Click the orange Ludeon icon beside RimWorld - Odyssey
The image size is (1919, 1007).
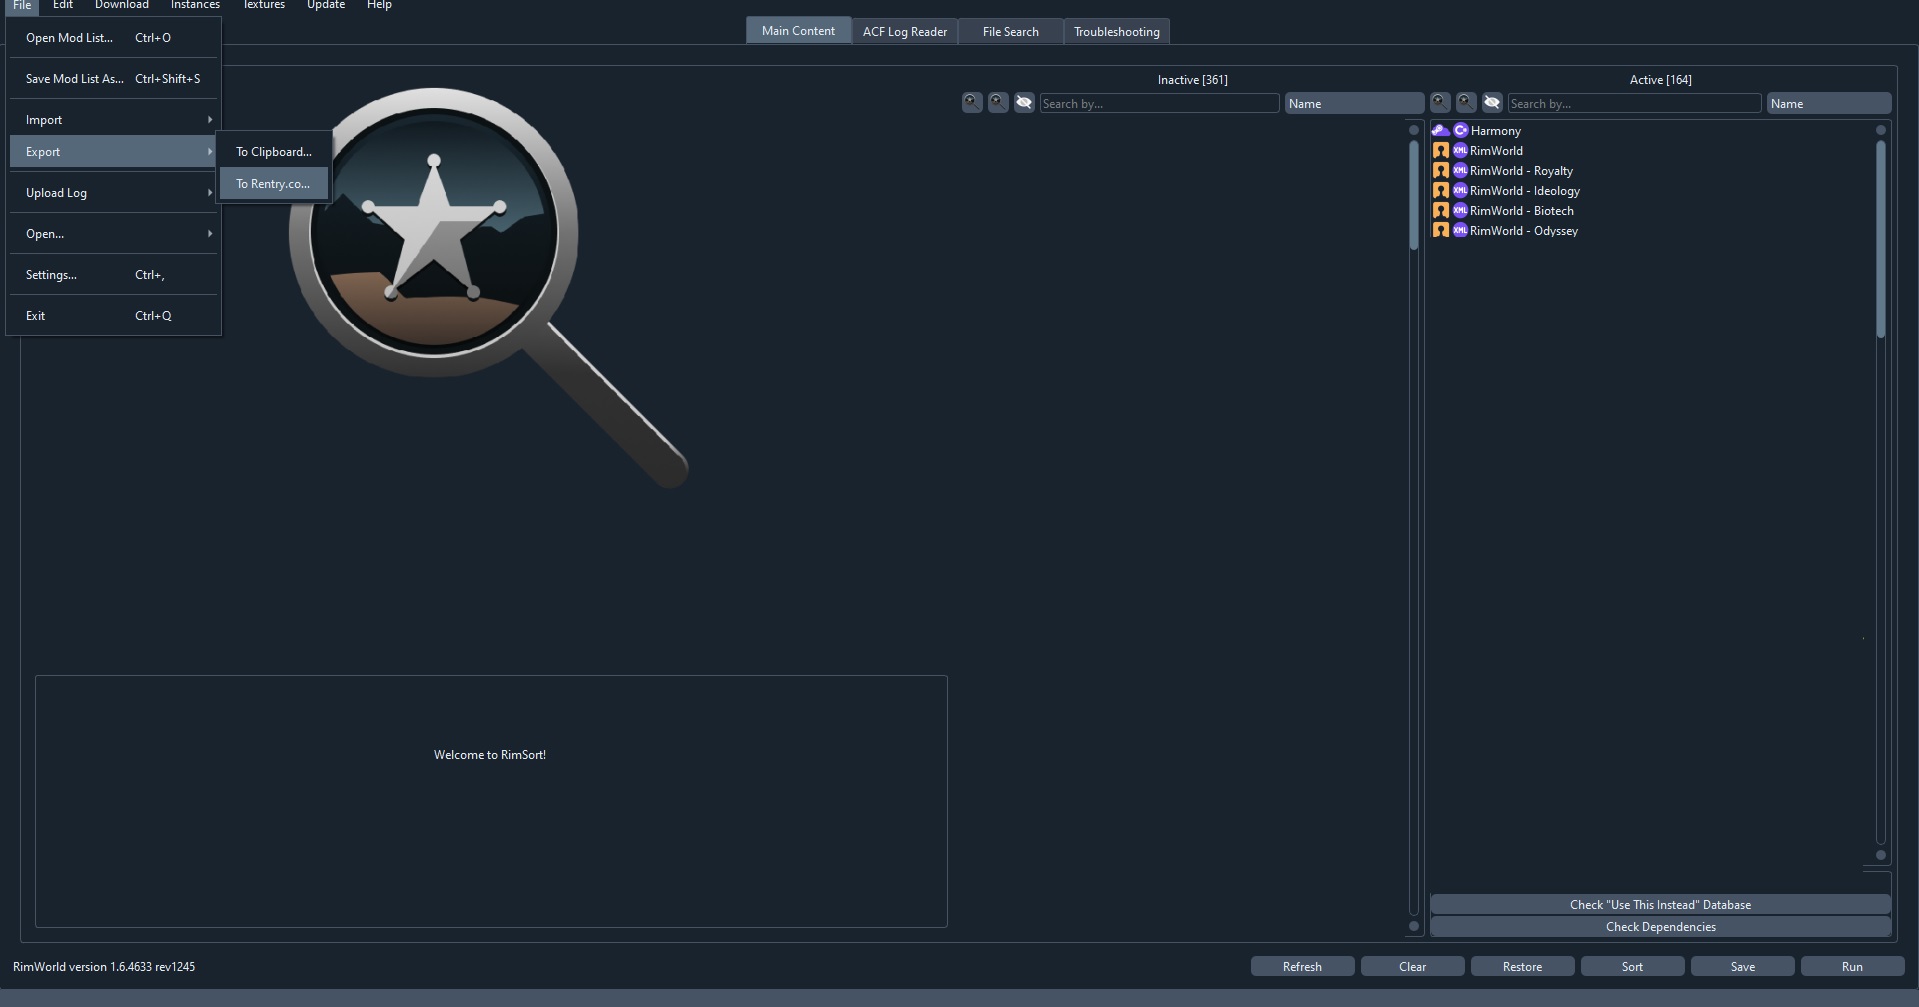click(1441, 231)
